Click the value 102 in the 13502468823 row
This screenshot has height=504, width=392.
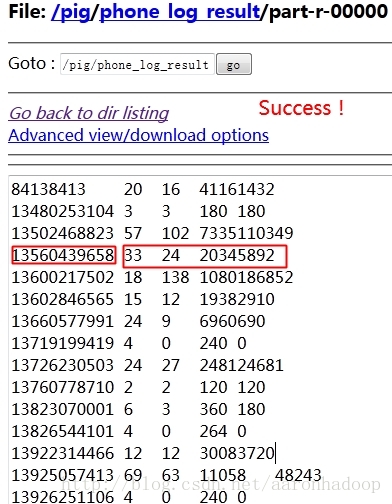coord(176,233)
